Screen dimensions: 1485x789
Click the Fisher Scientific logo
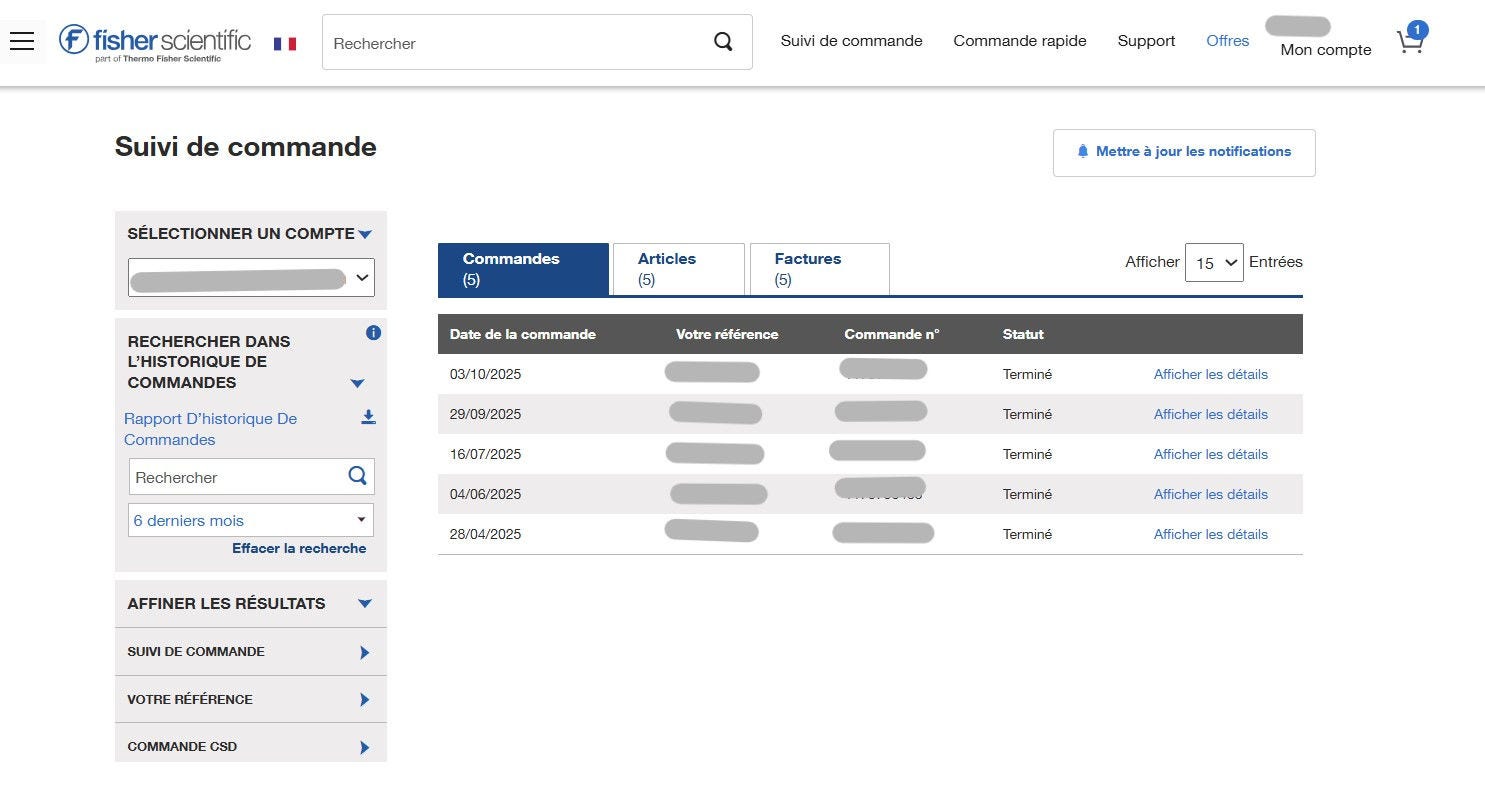tap(154, 41)
